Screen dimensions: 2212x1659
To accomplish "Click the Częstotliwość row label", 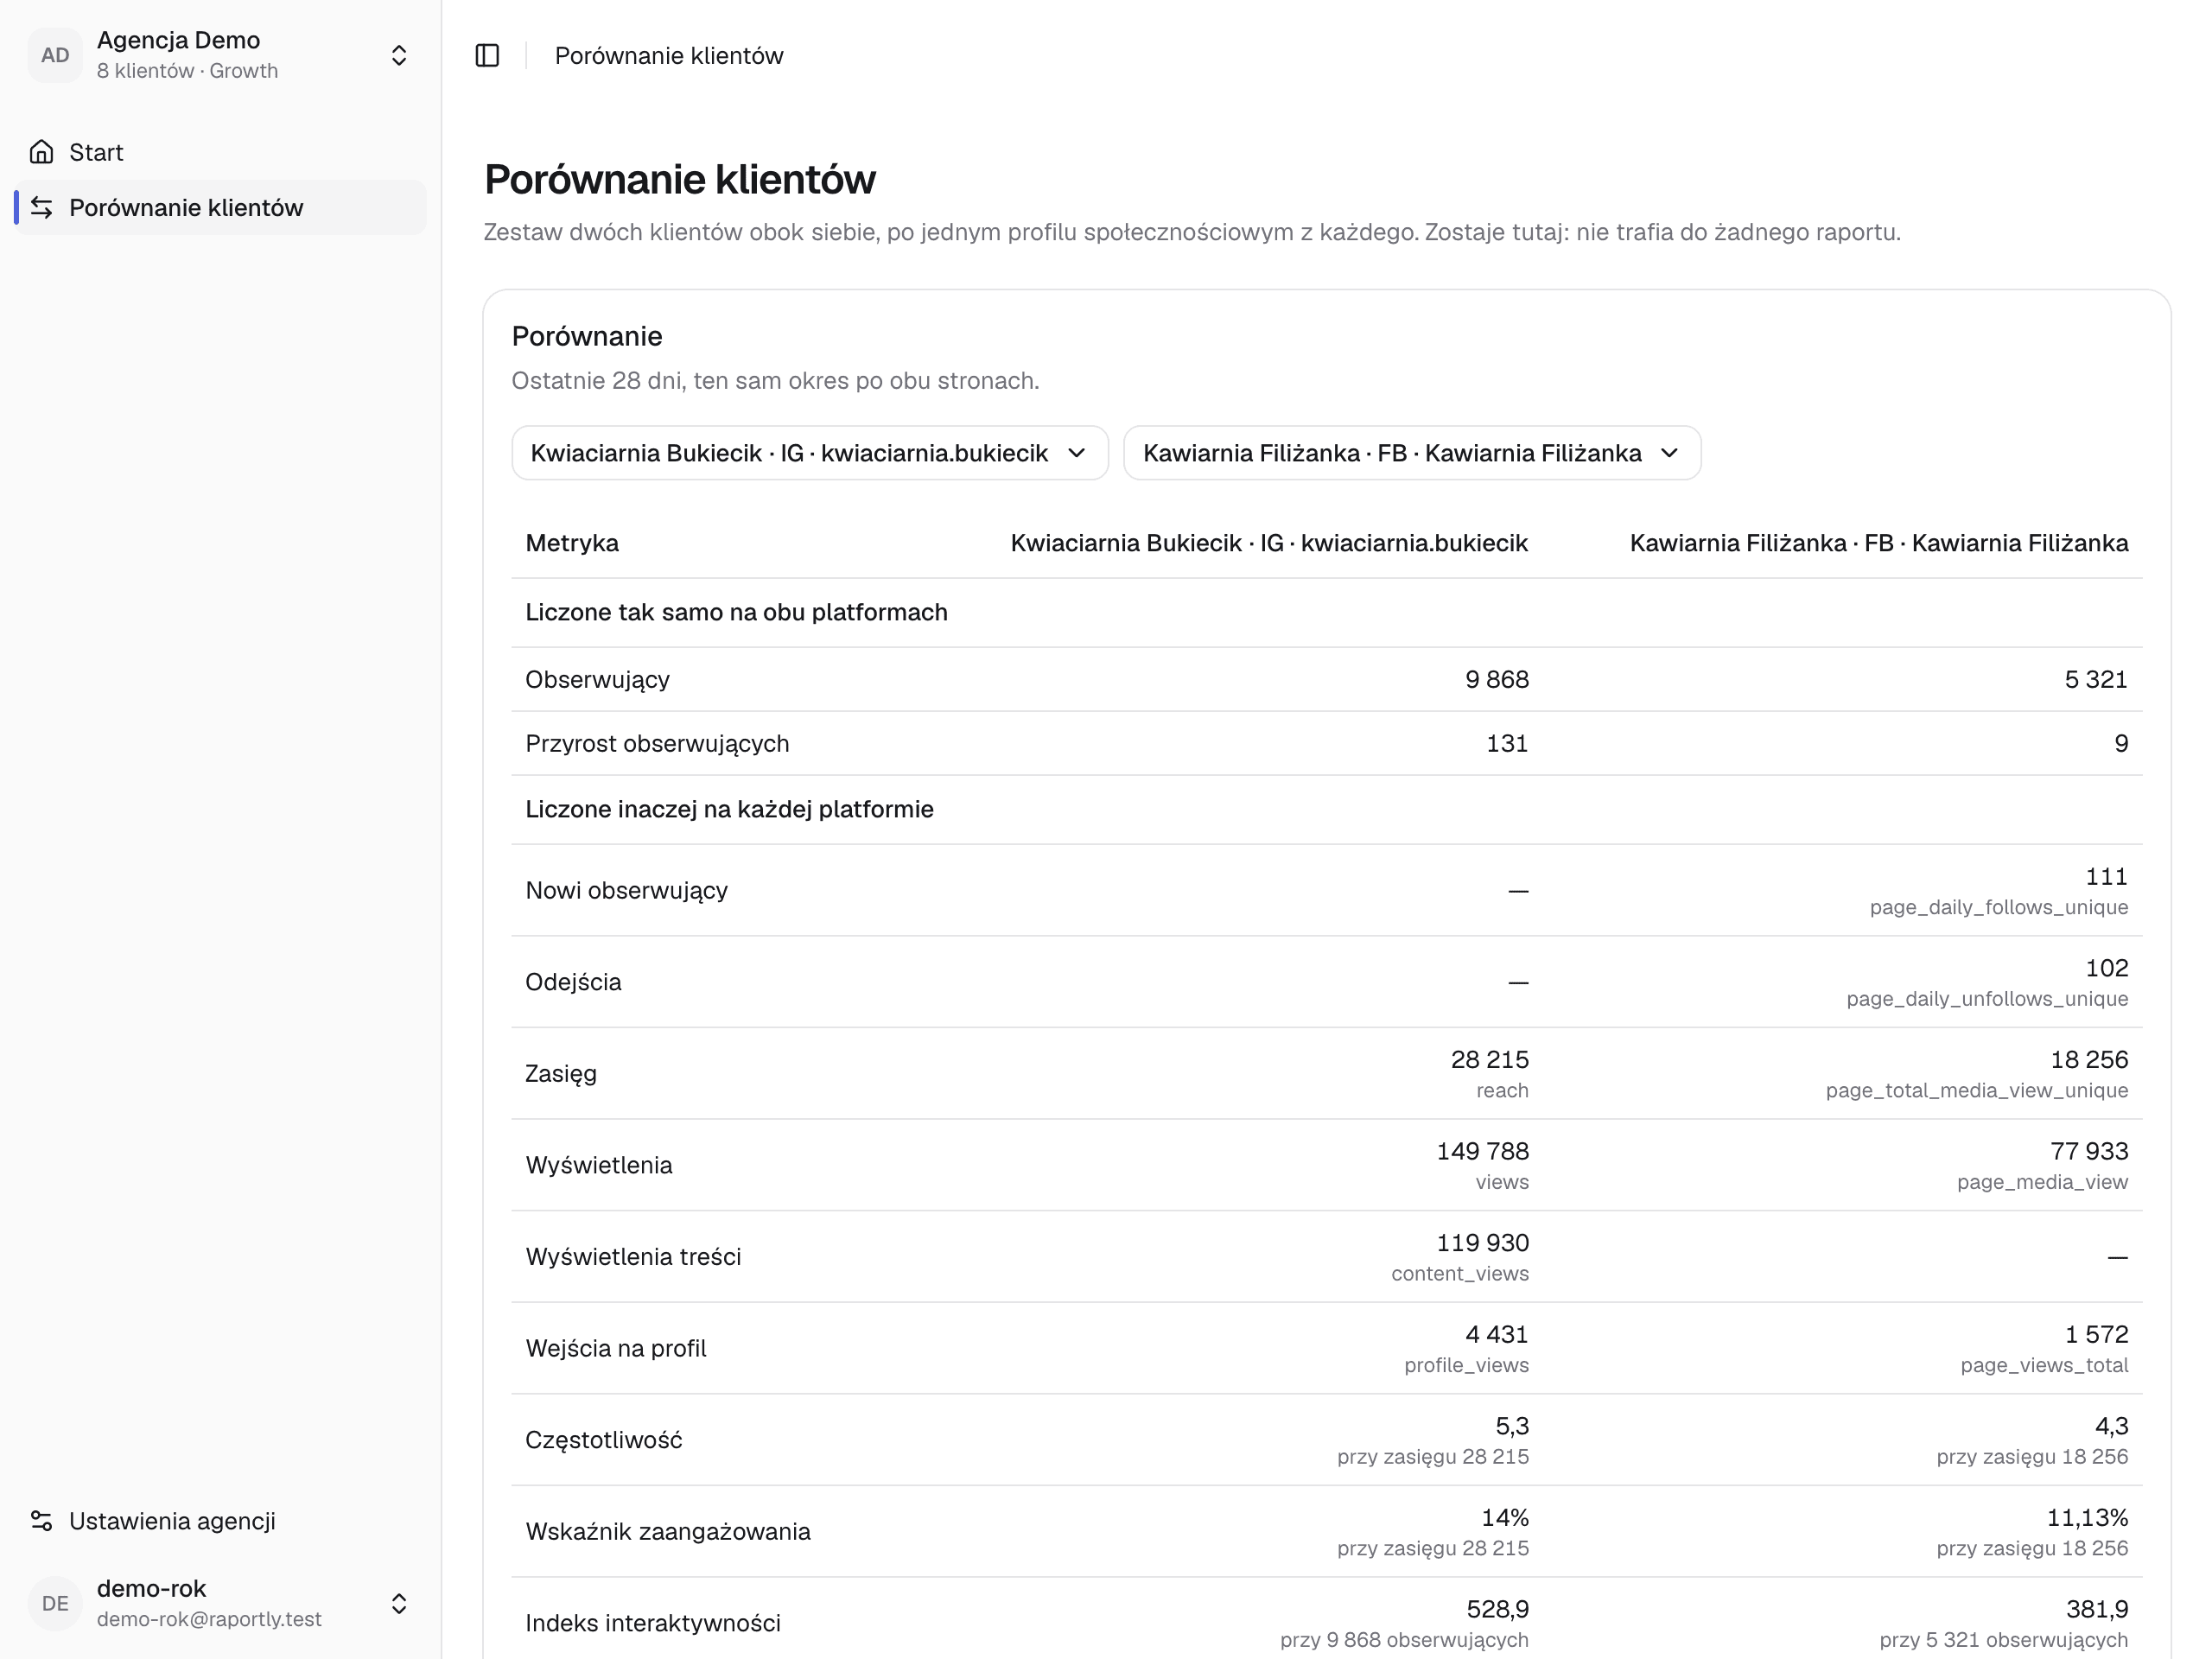I will (604, 1440).
